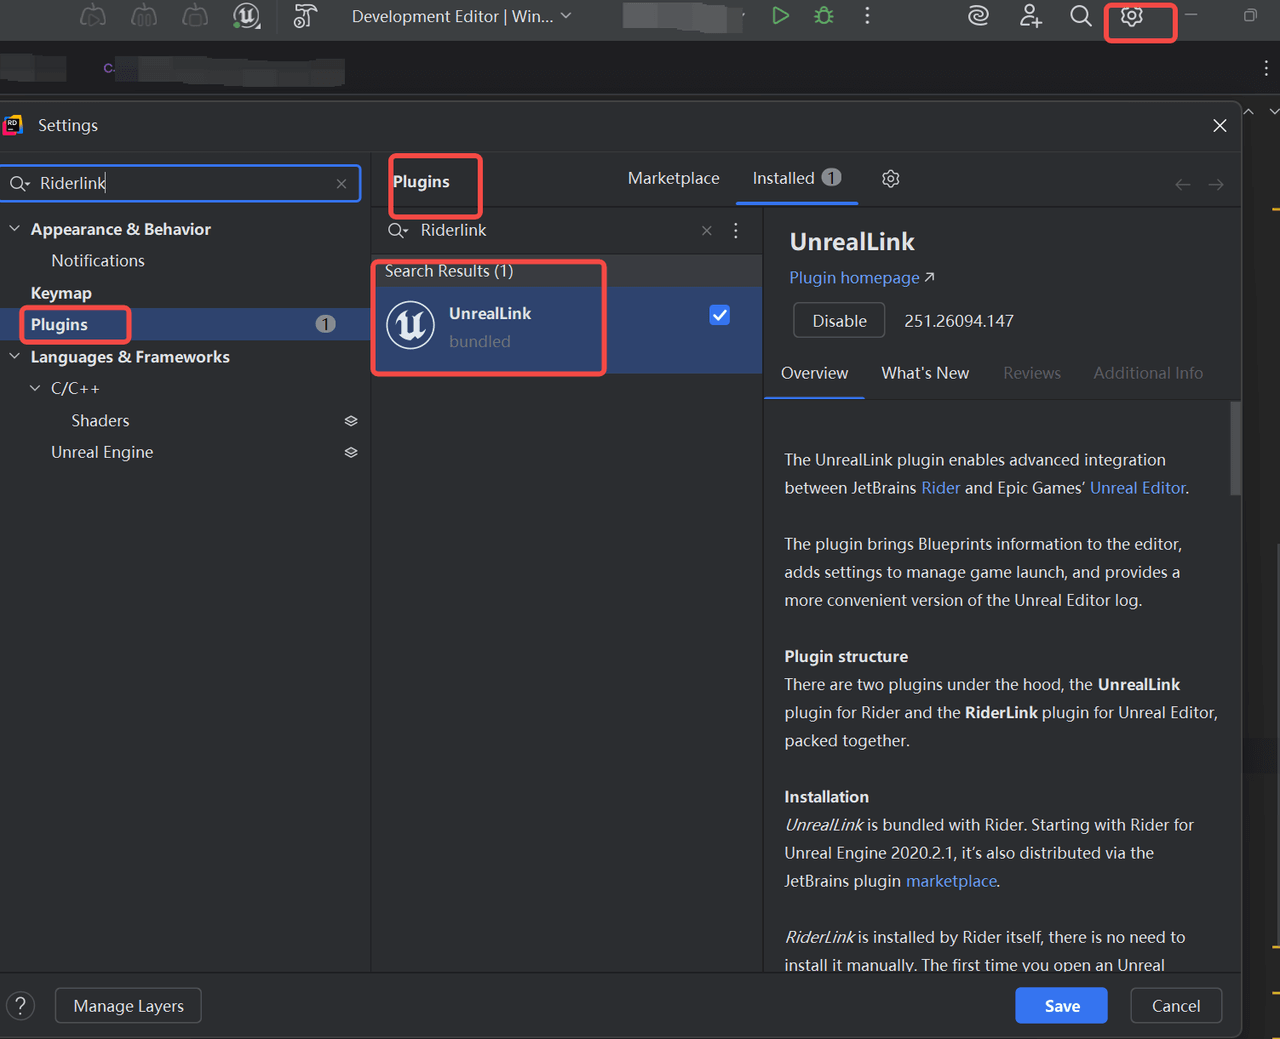Collapse the Appearance & Behavior section
1280x1039 pixels.
[15, 229]
